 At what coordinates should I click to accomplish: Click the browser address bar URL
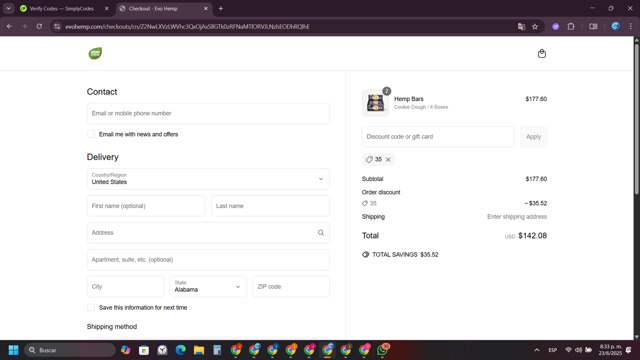click(x=187, y=27)
